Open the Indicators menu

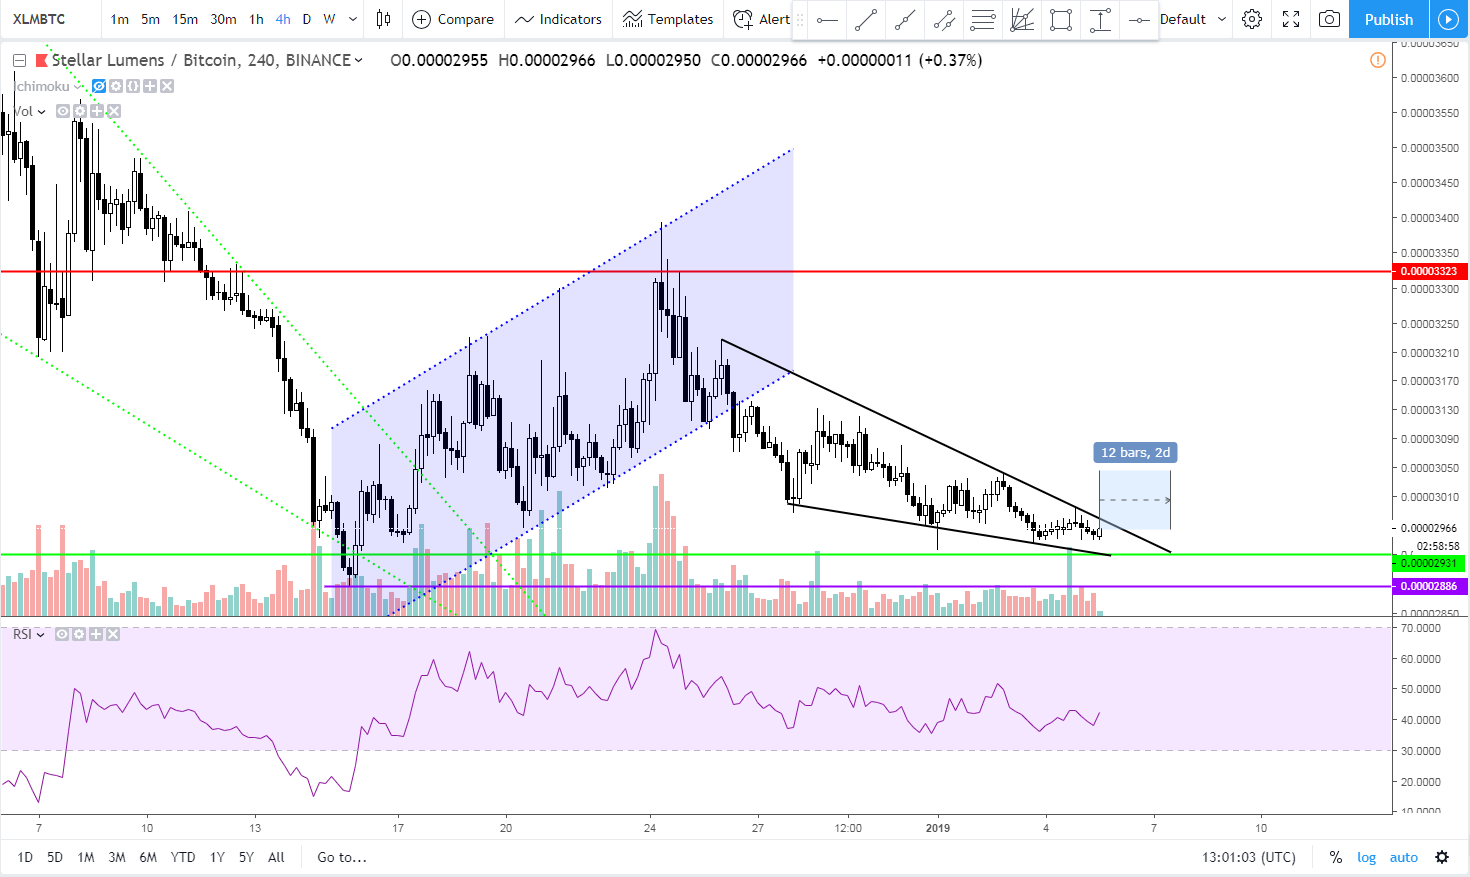[558, 19]
